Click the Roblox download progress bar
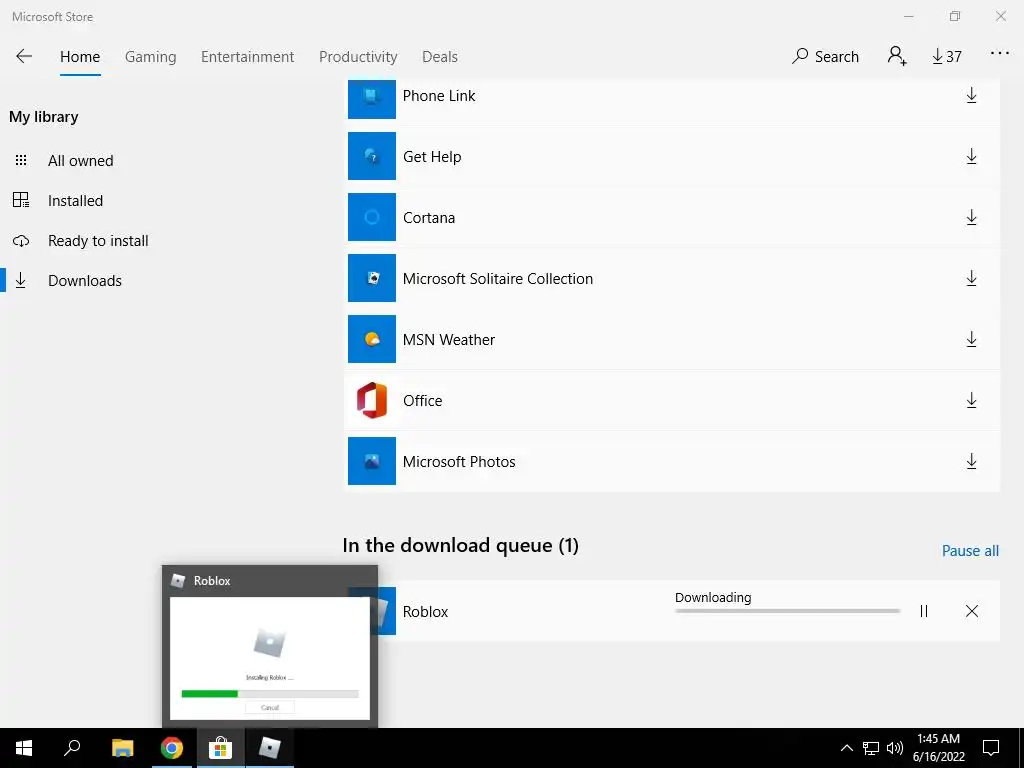The image size is (1024, 768). coord(788,611)
